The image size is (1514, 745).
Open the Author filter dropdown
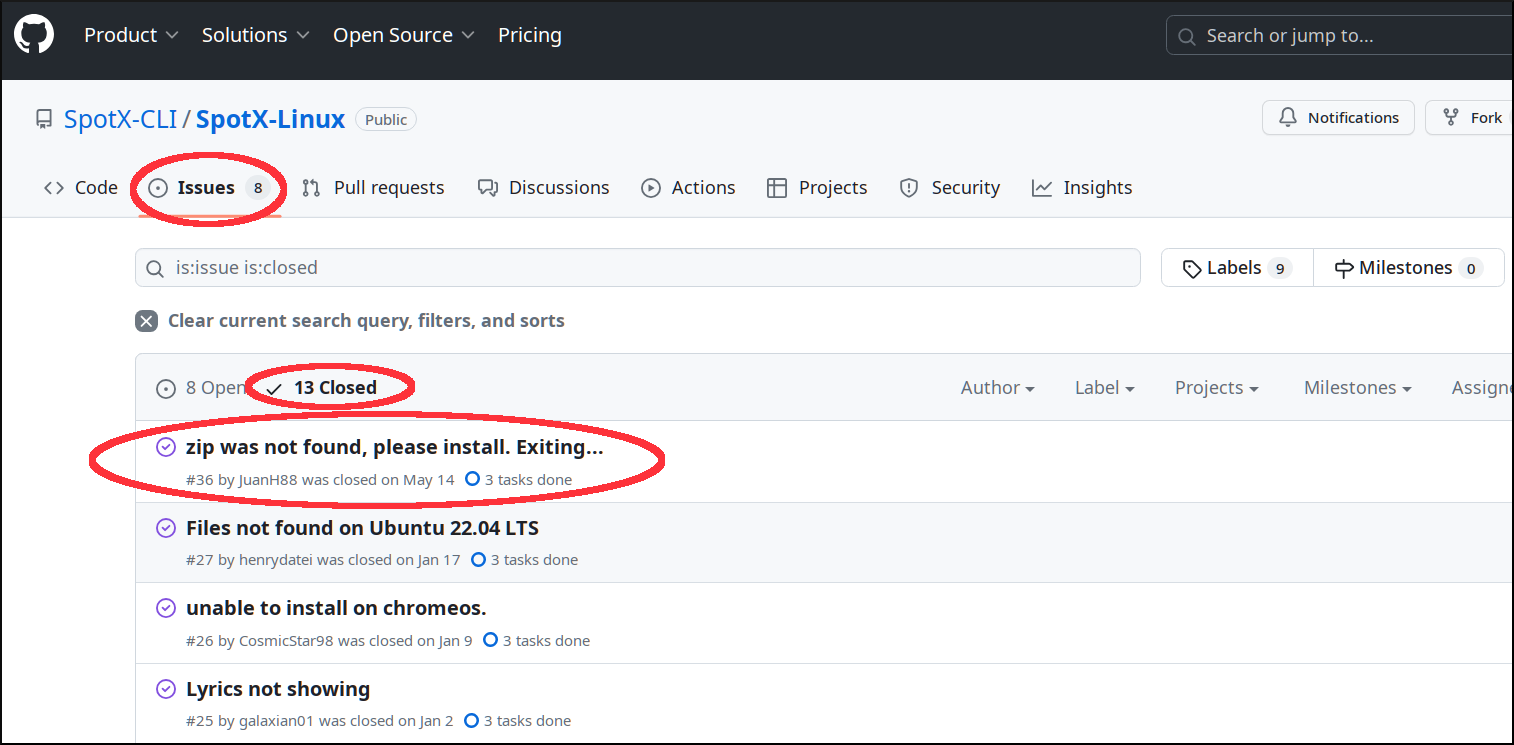(998, 388)
